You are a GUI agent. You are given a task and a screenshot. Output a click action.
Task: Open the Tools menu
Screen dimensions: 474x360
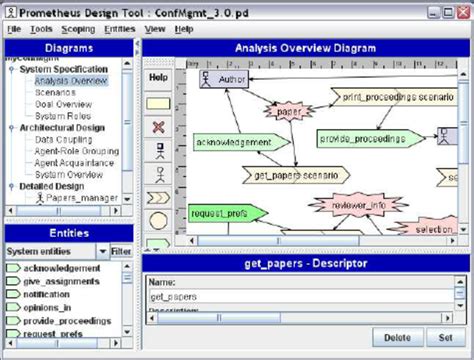tap(41, 29)
